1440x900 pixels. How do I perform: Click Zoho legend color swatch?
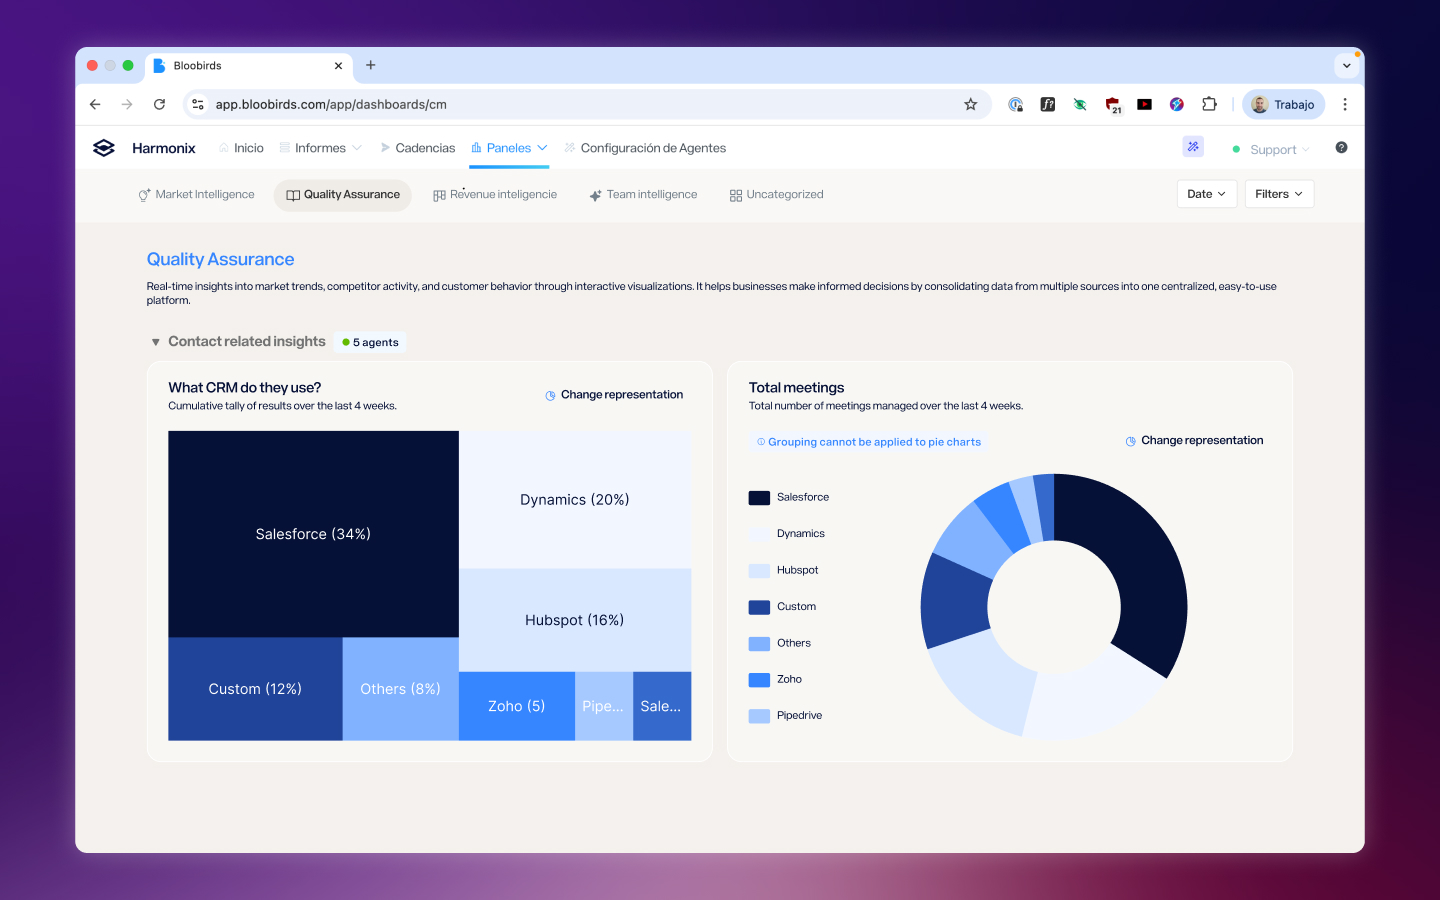[x=759, y=680]
